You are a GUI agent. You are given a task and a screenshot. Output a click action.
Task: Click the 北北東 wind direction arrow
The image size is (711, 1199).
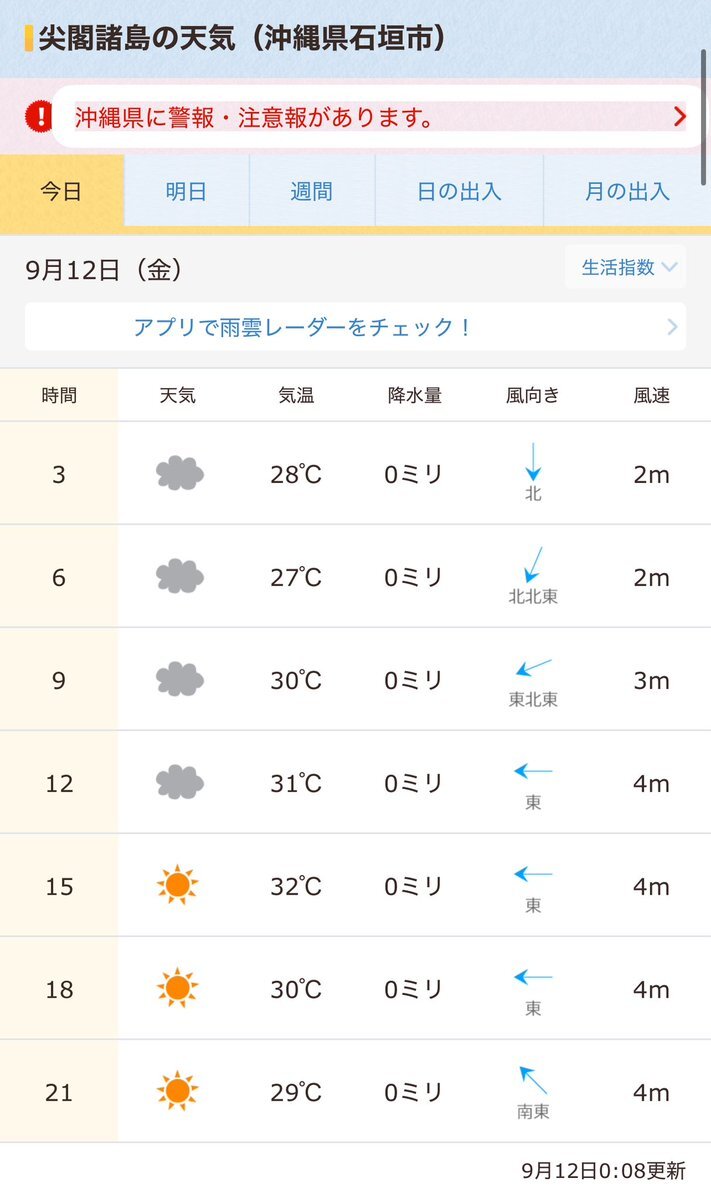coord(533,564)
